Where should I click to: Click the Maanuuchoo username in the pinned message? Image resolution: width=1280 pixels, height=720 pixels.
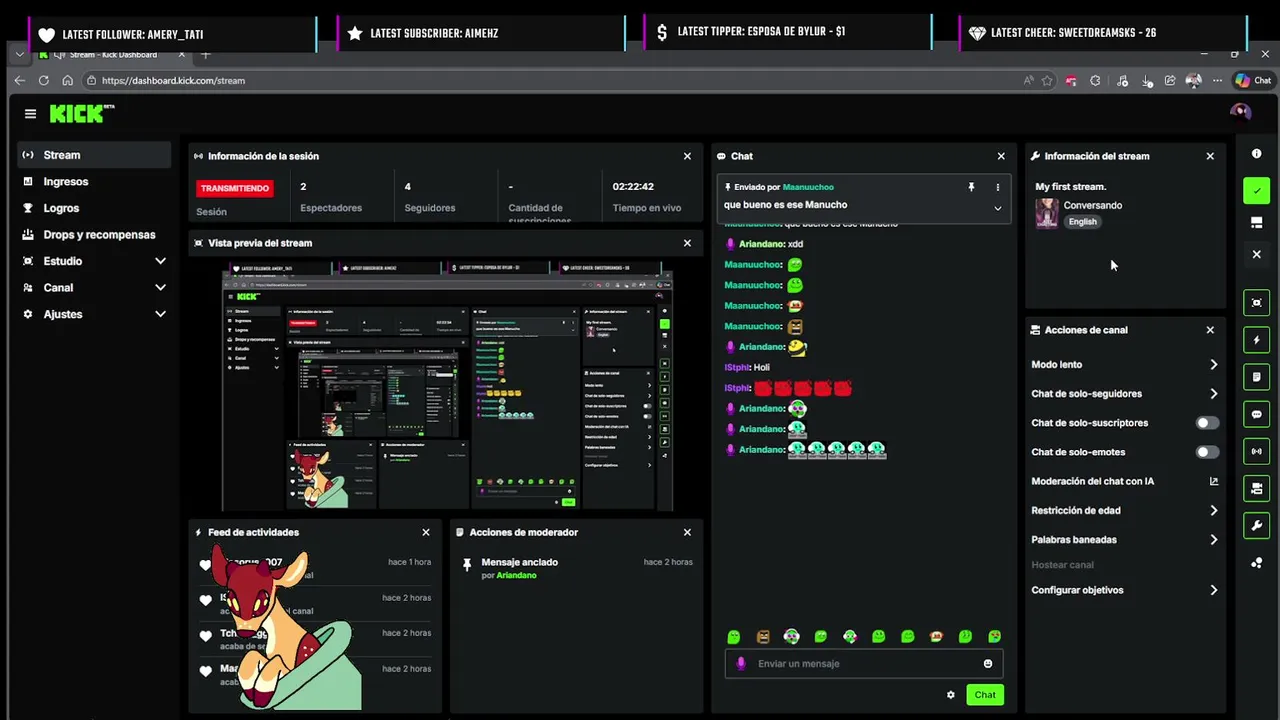pos(808,187)
